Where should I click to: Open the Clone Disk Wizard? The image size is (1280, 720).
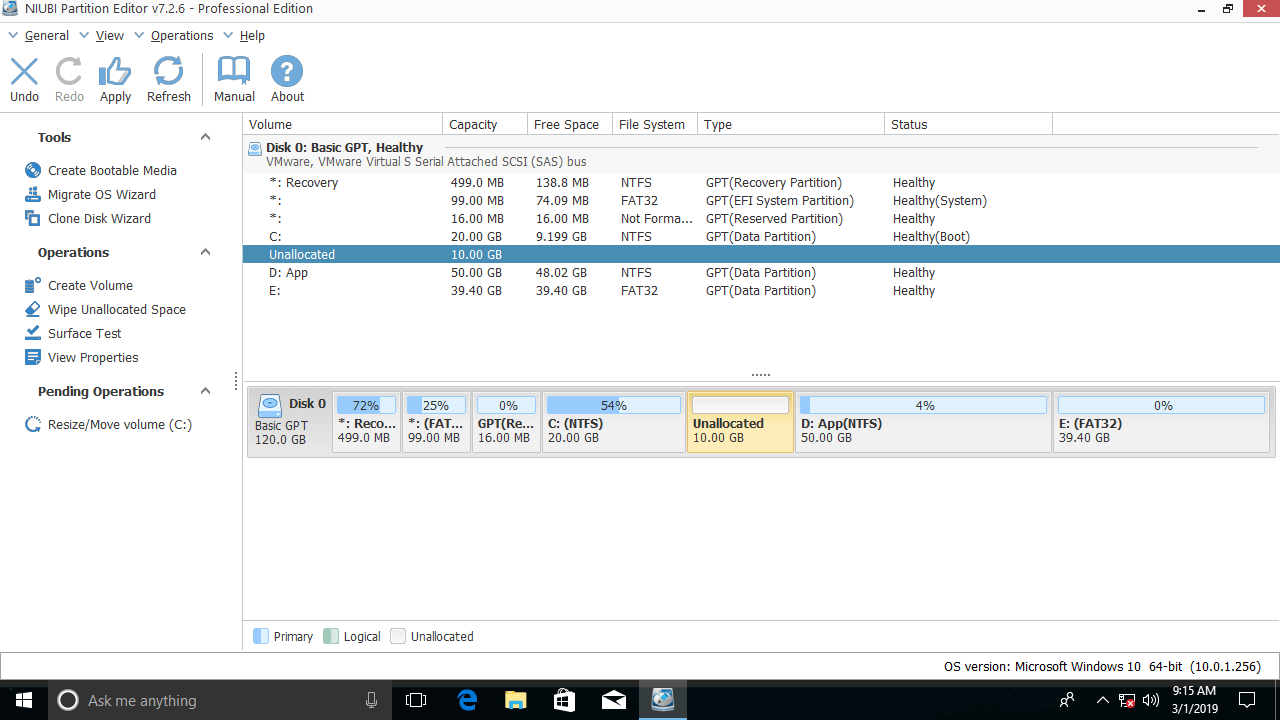pyautogui.click(x=99, y=219)
